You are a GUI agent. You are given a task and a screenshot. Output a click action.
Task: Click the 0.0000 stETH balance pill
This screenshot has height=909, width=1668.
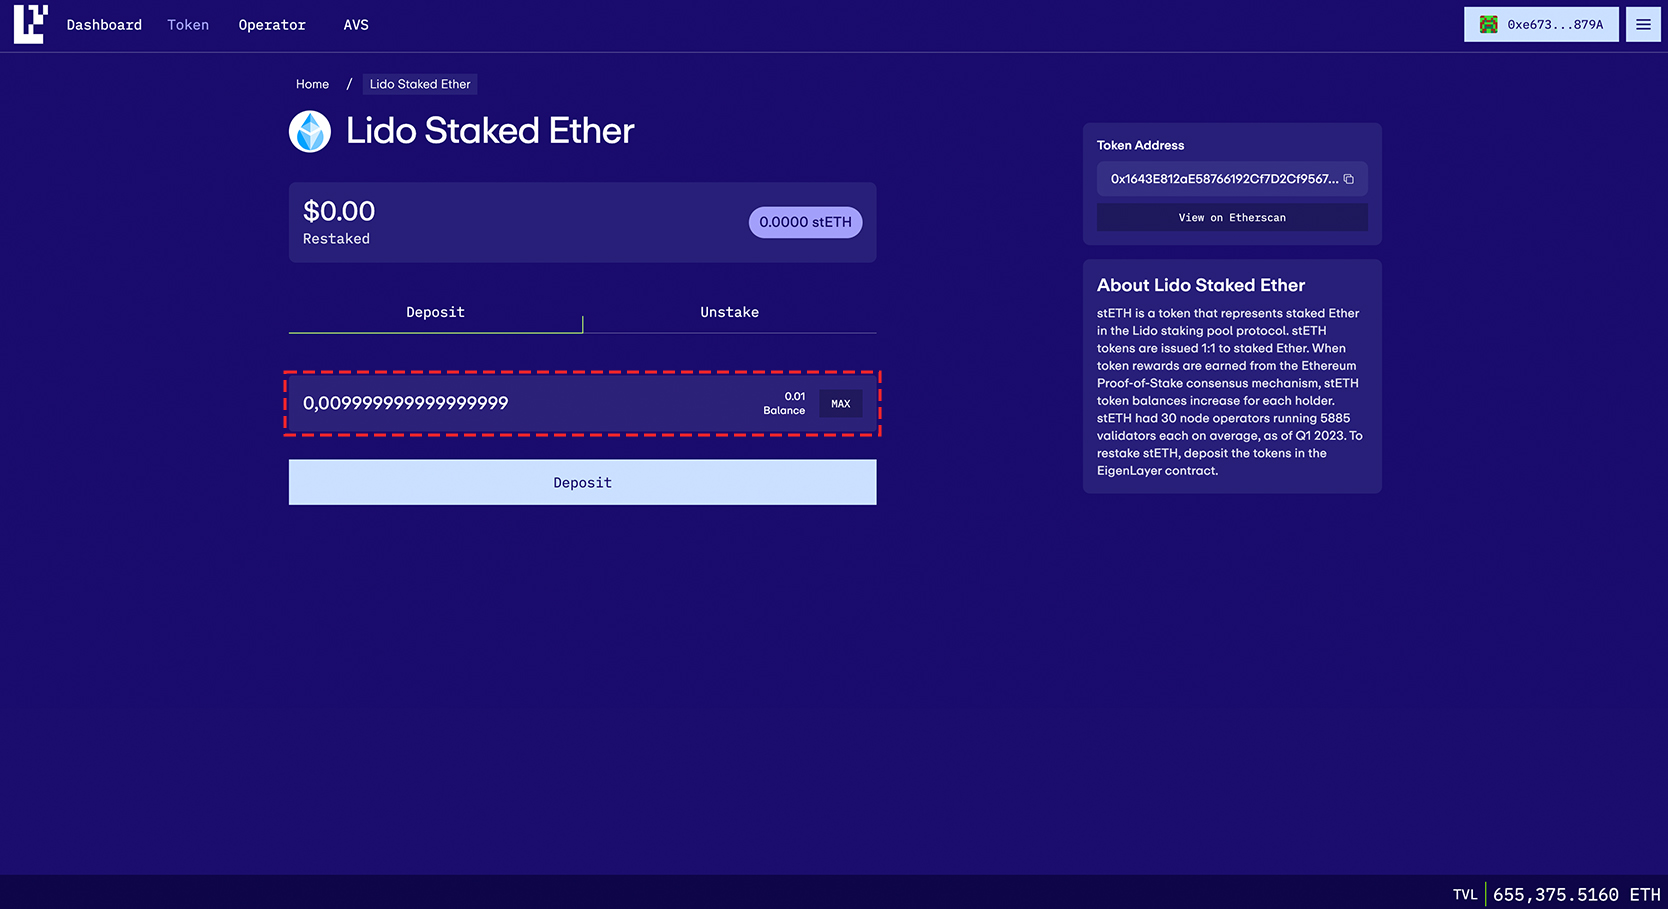(x=805, y=222)
